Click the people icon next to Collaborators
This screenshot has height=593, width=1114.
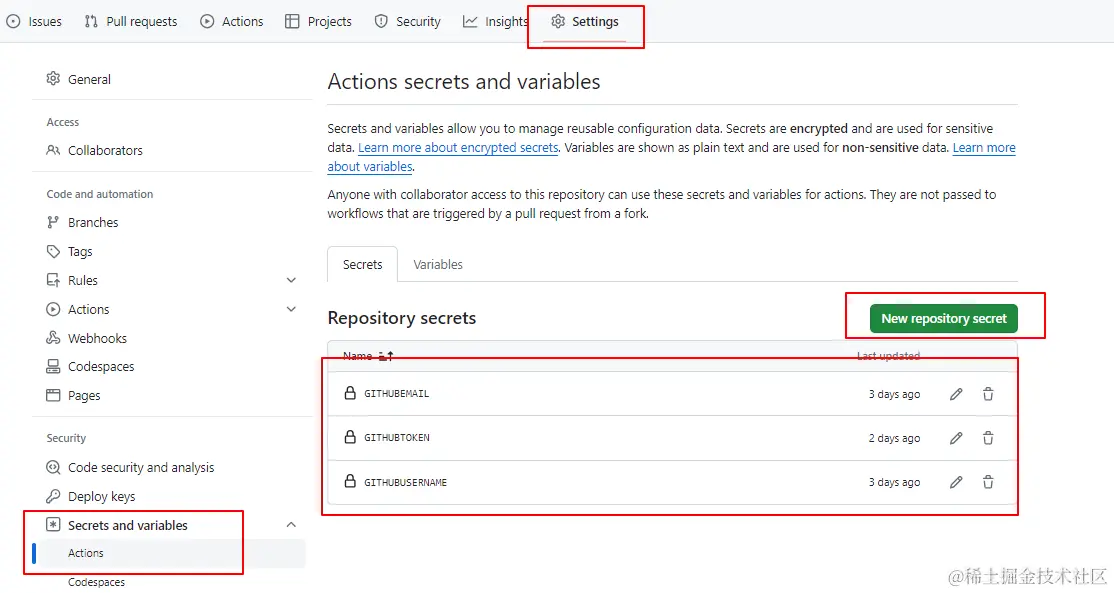coord(53,150)
